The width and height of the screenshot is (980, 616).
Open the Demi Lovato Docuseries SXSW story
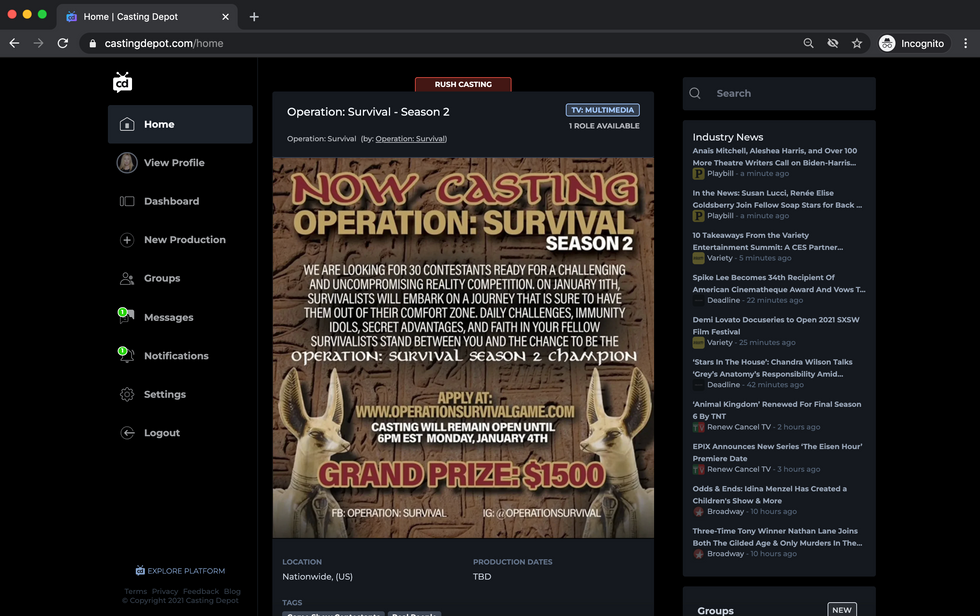tap(776, 325)
